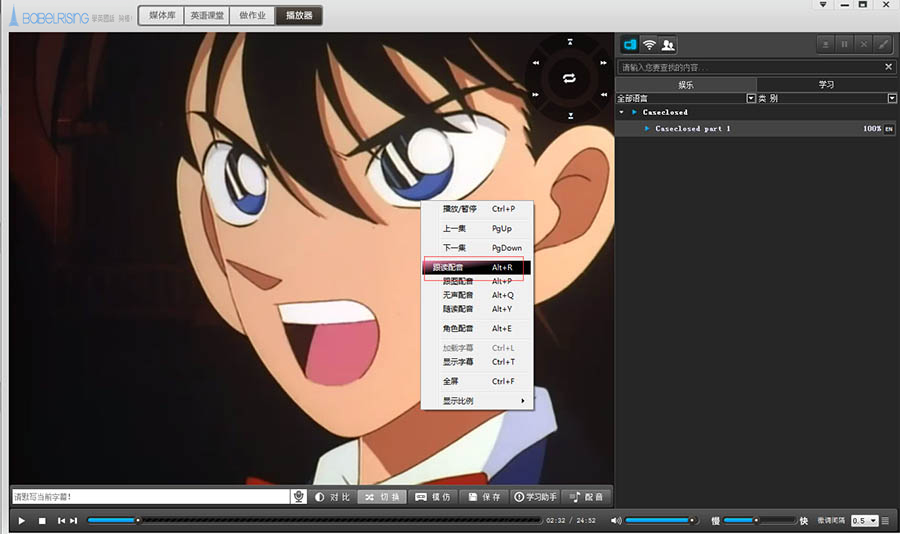The image size is (900, 534).
Task: Switch to the 英语课堂 tab
Action: pos(207,16)
